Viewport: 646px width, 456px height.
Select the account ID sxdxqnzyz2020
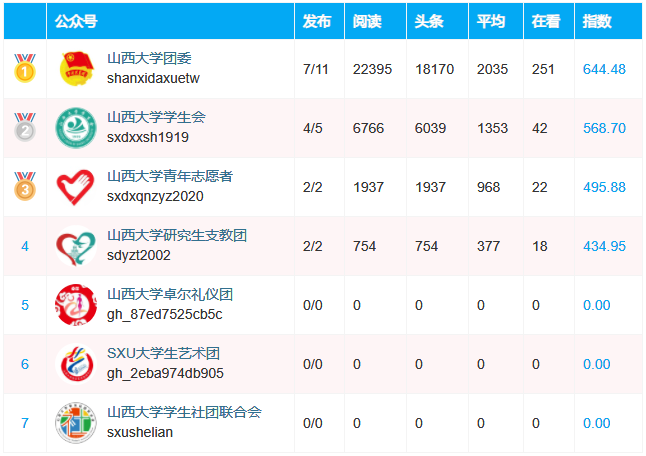[155, 196]
